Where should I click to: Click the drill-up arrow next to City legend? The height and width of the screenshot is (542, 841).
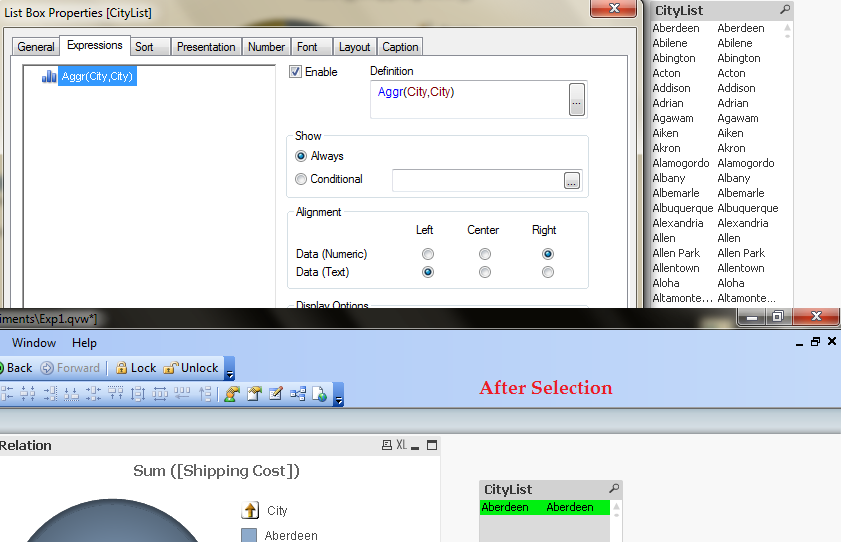click(x=250, y=510)
